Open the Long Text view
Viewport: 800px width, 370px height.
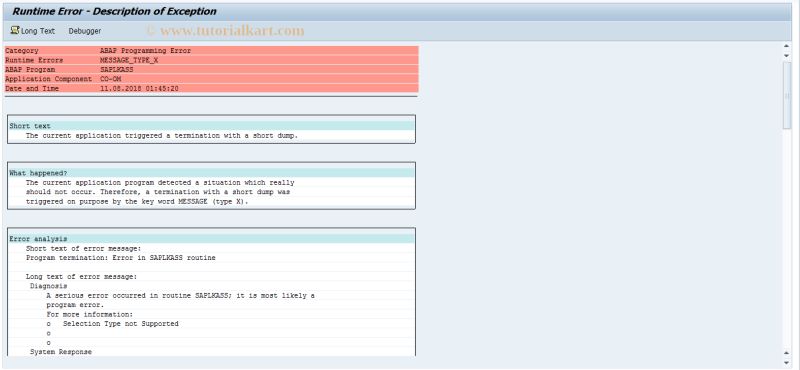pyautogui.click(x=38, y=31)
